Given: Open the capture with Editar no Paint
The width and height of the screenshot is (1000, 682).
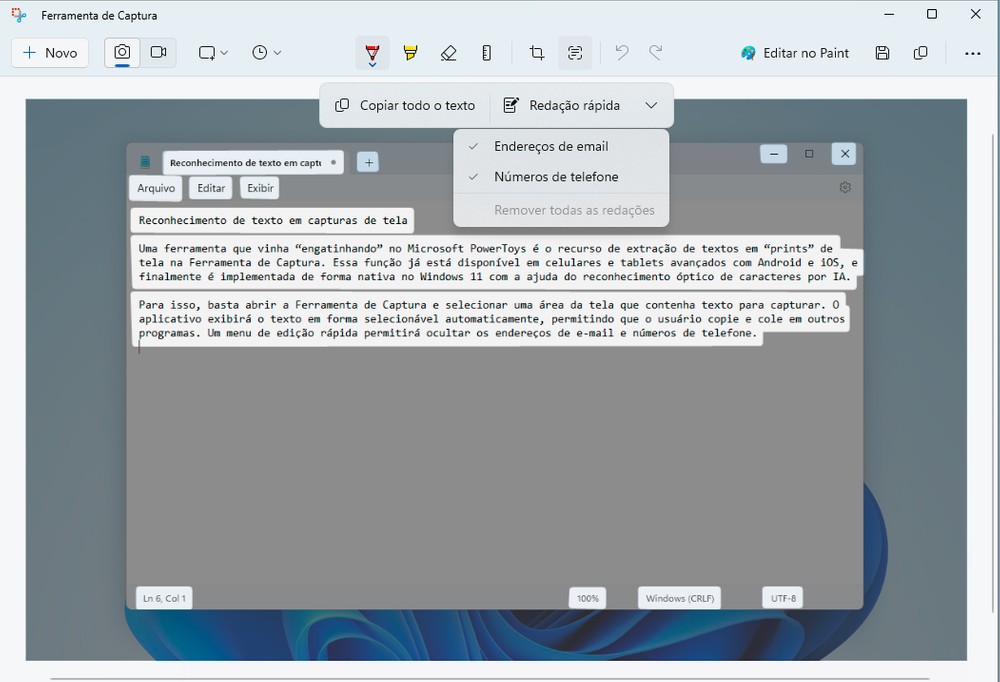Looking at the screenshot, I should (795, 53).
